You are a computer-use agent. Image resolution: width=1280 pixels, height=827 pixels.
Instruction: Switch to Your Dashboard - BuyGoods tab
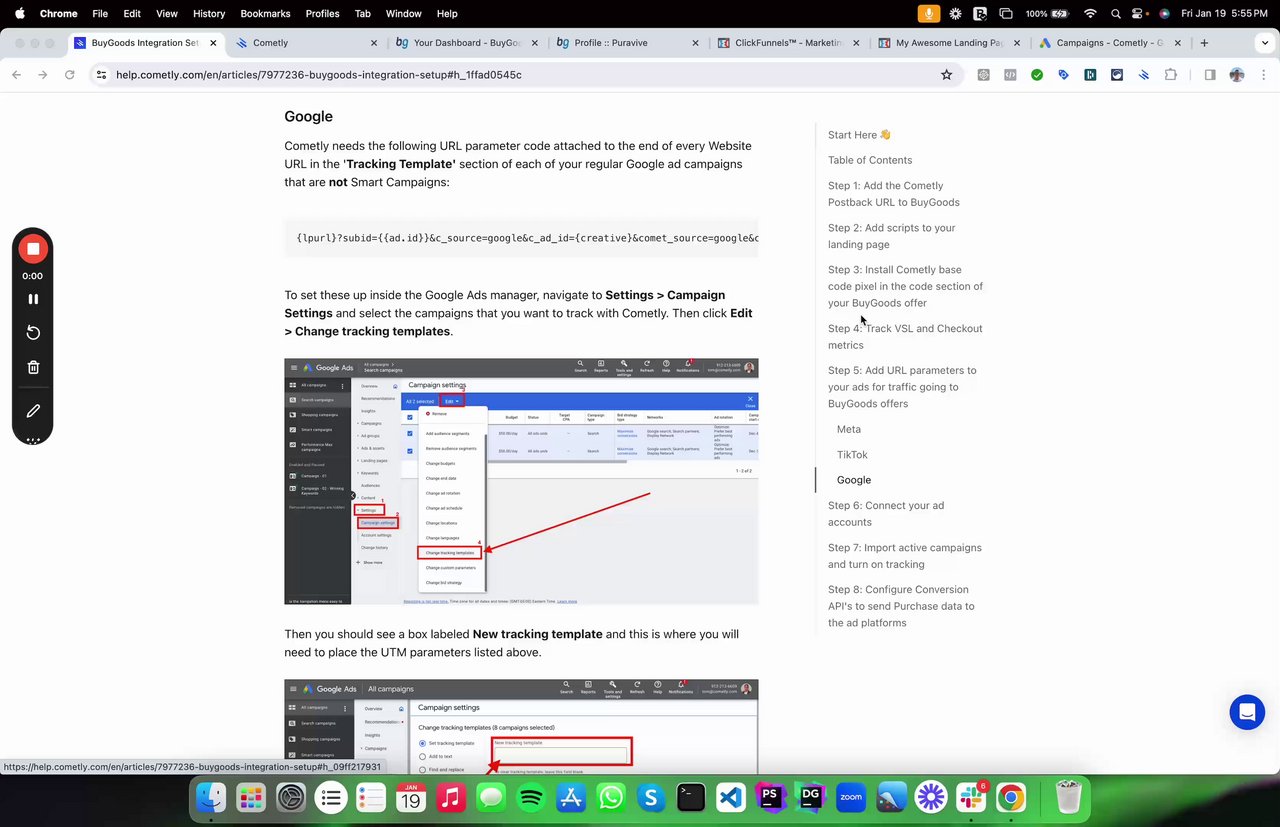(x=467, y=43)
